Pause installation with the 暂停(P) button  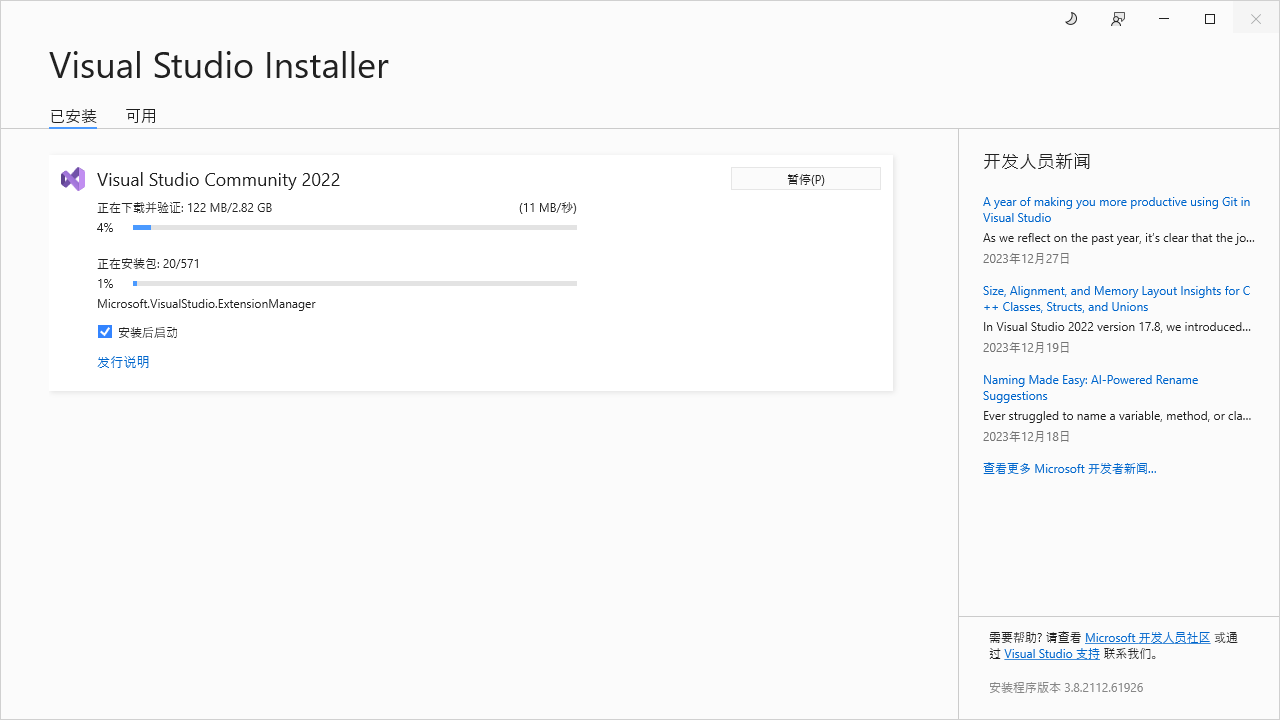coord(805,179)
